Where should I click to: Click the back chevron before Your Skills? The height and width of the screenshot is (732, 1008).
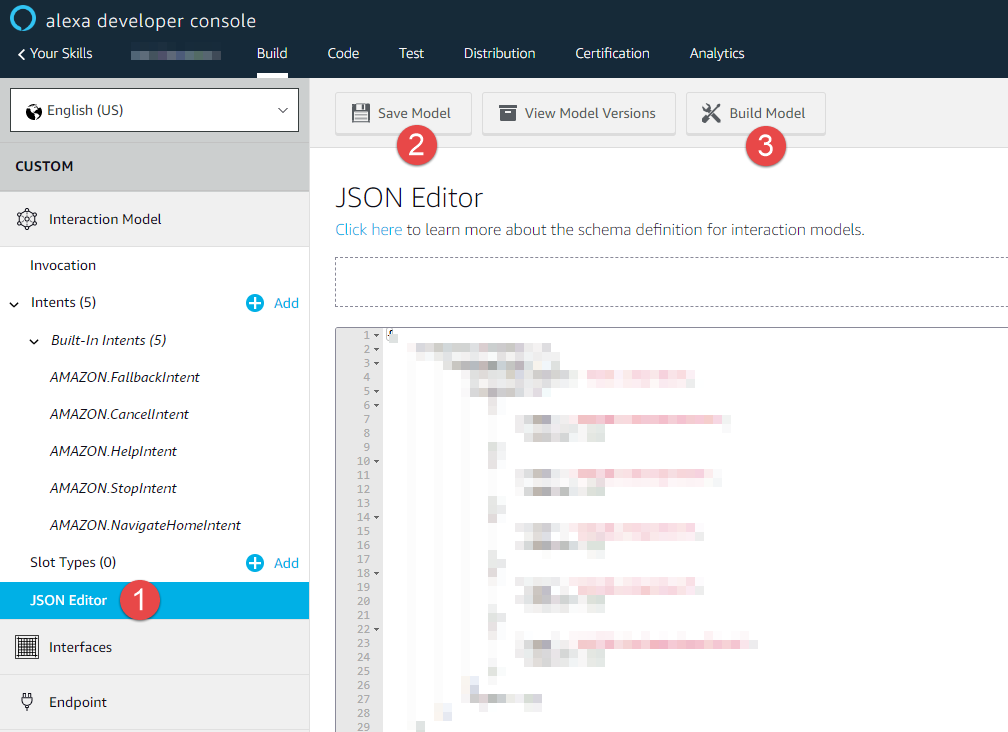tap(21, 54)
